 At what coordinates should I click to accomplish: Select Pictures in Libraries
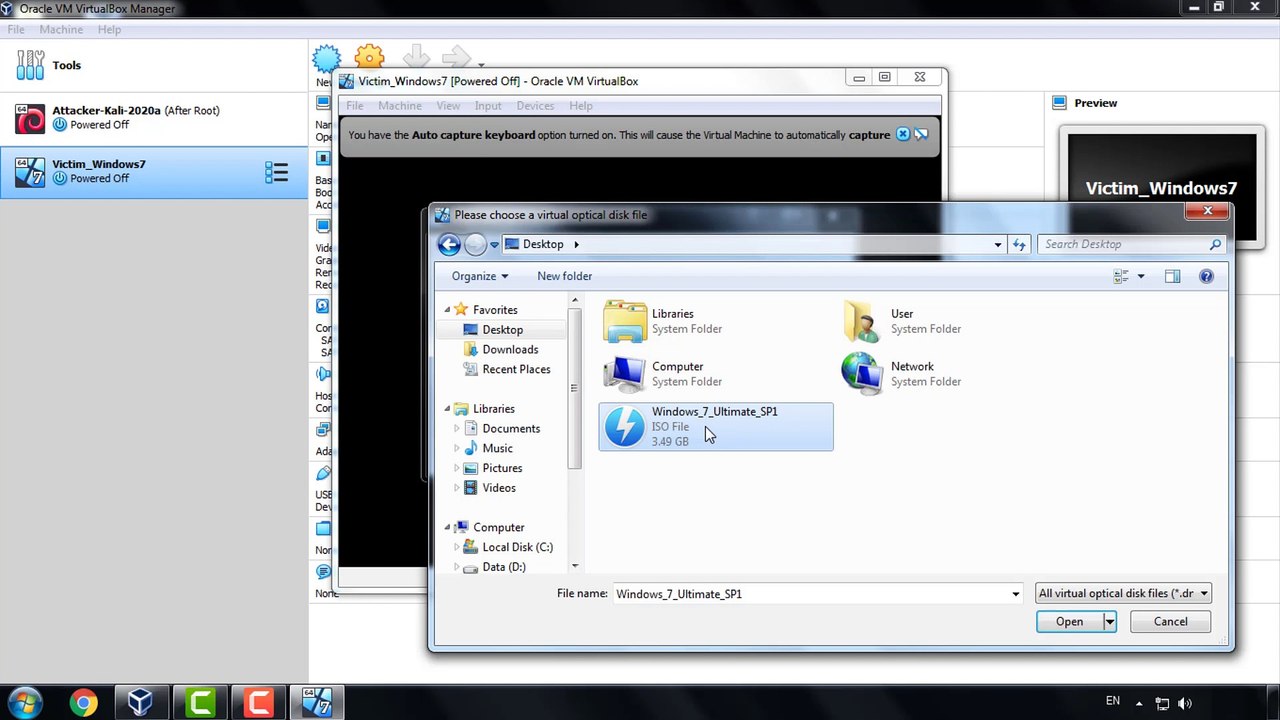[502, 468]
